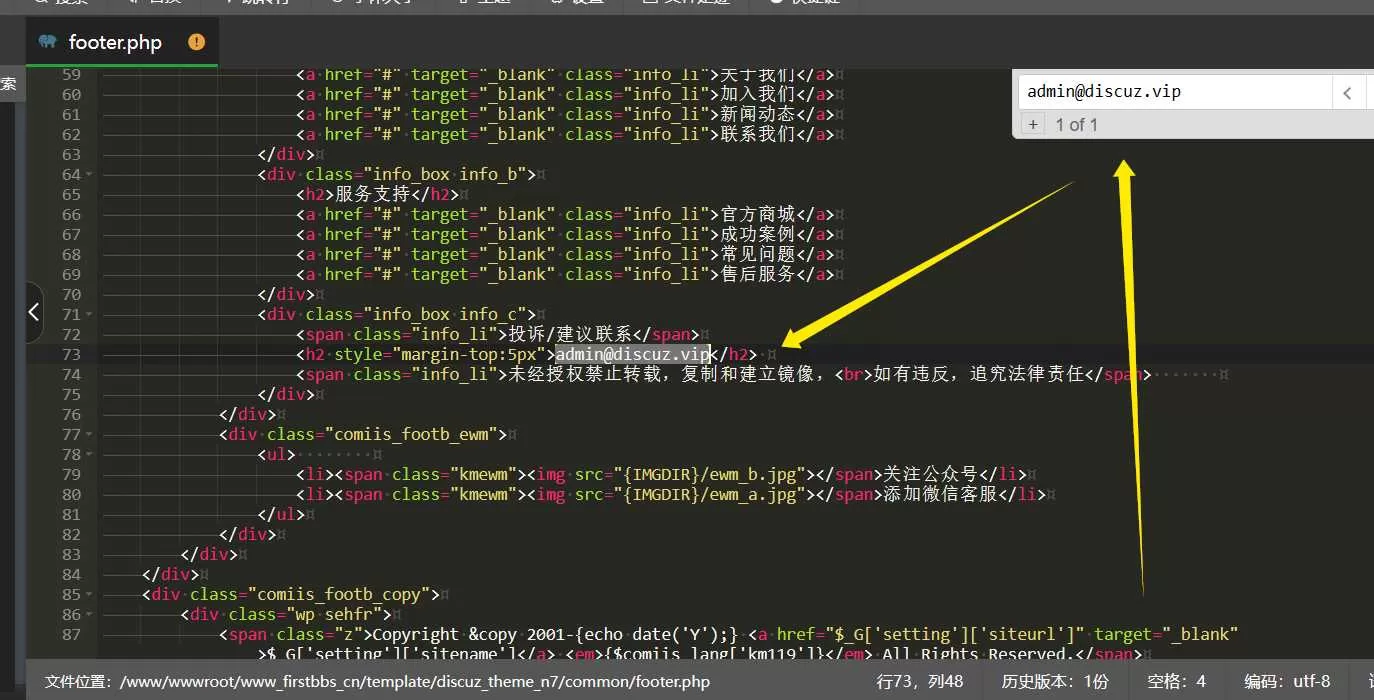Collapse the code fold at line 78

pos(90,455)
